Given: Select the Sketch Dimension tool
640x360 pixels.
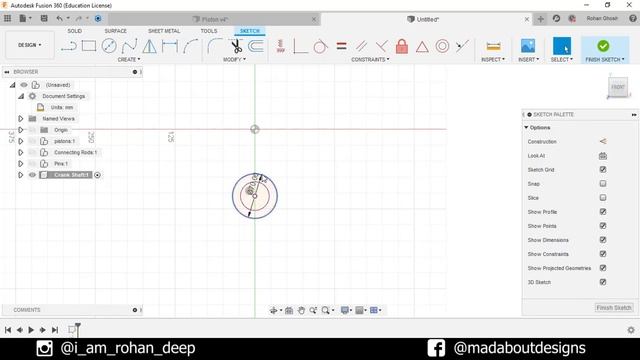Looking at the screenshot, I should point(170,46).
